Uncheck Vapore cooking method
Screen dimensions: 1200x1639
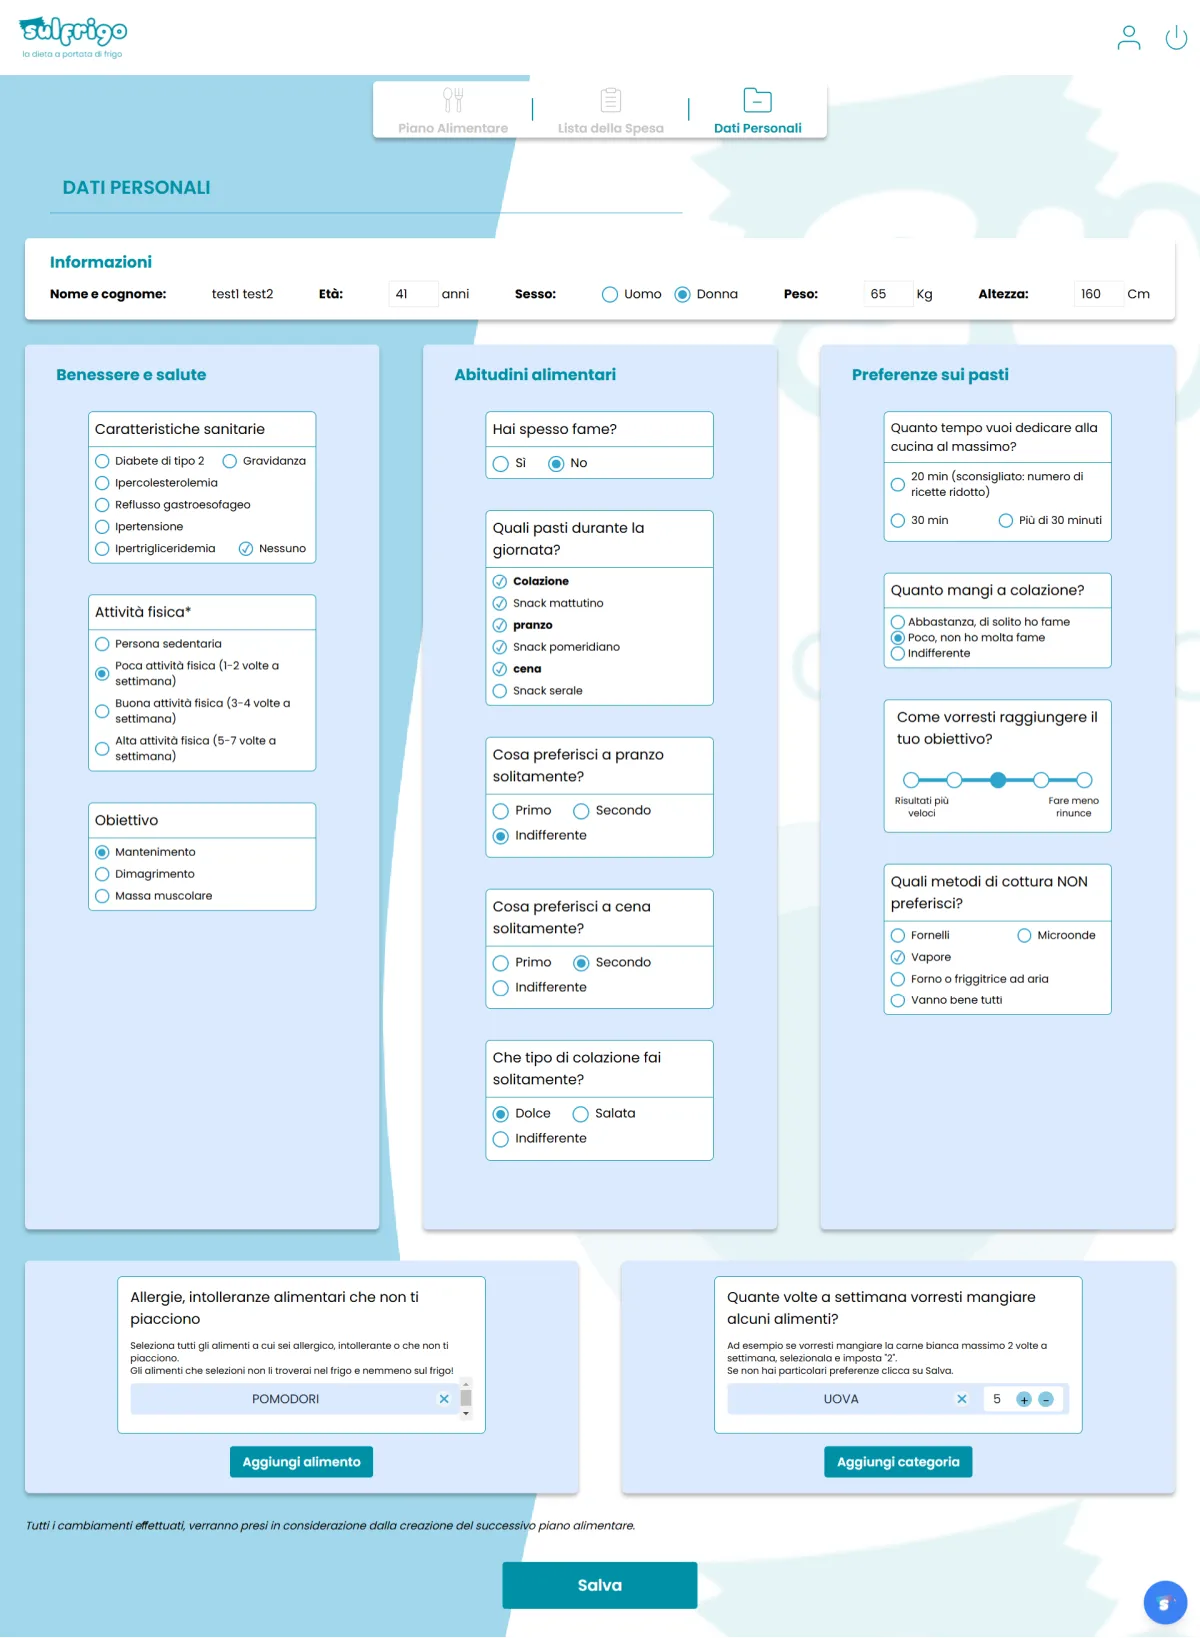tap(898, 958)
